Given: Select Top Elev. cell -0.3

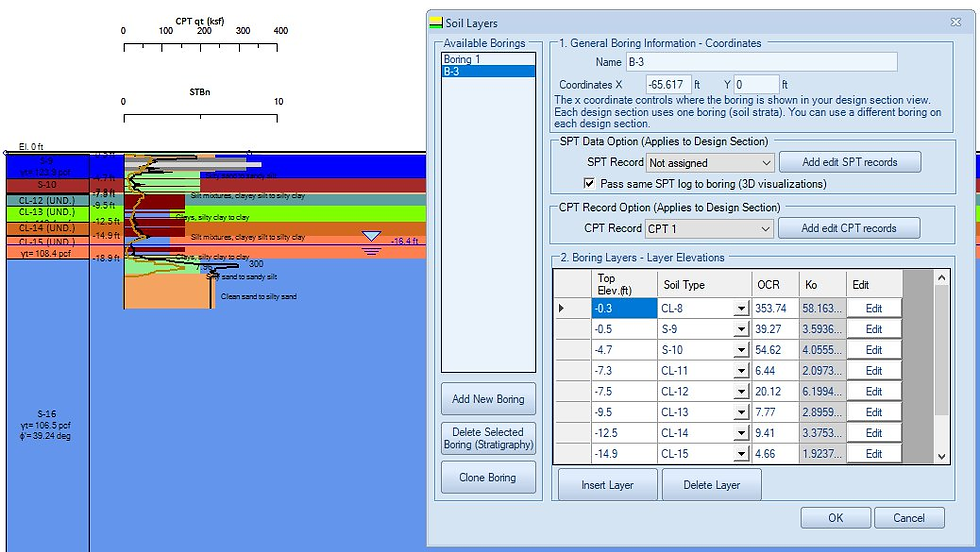Looking at the screenshot, I should 624,308.
